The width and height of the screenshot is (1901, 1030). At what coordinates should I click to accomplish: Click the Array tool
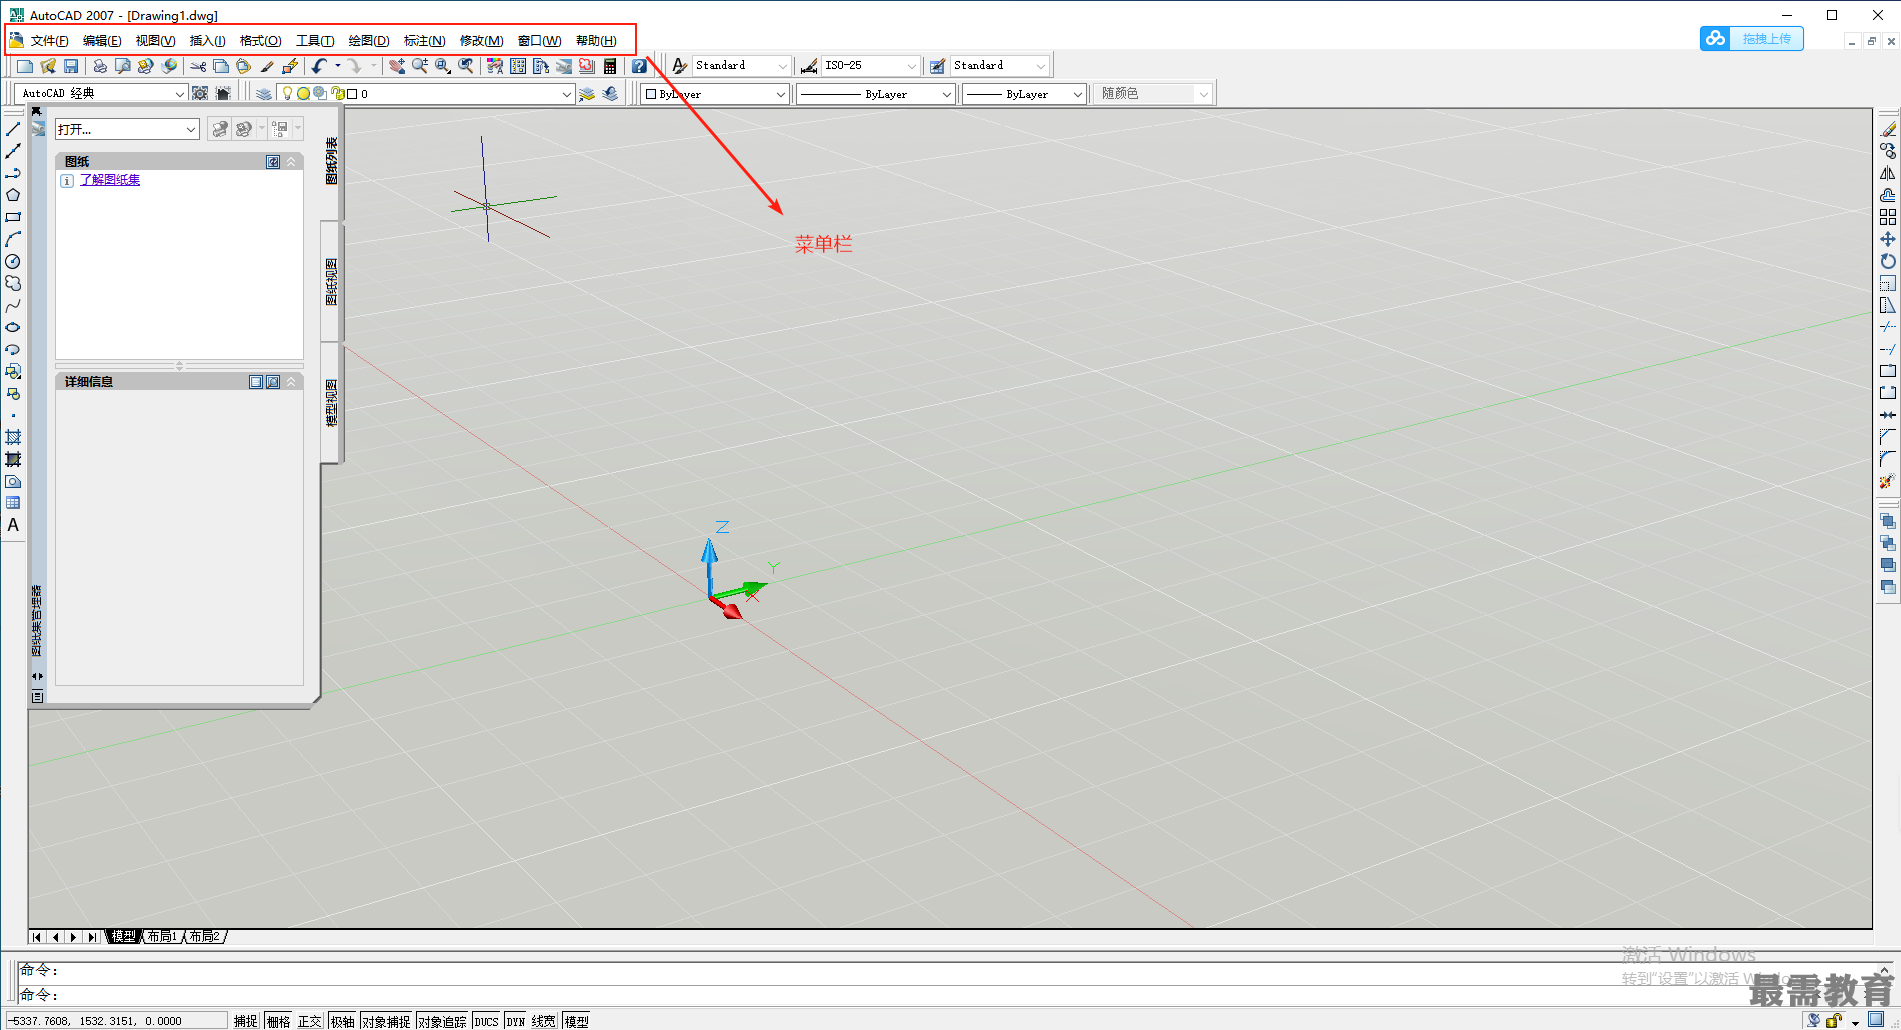coord(1888,217)
